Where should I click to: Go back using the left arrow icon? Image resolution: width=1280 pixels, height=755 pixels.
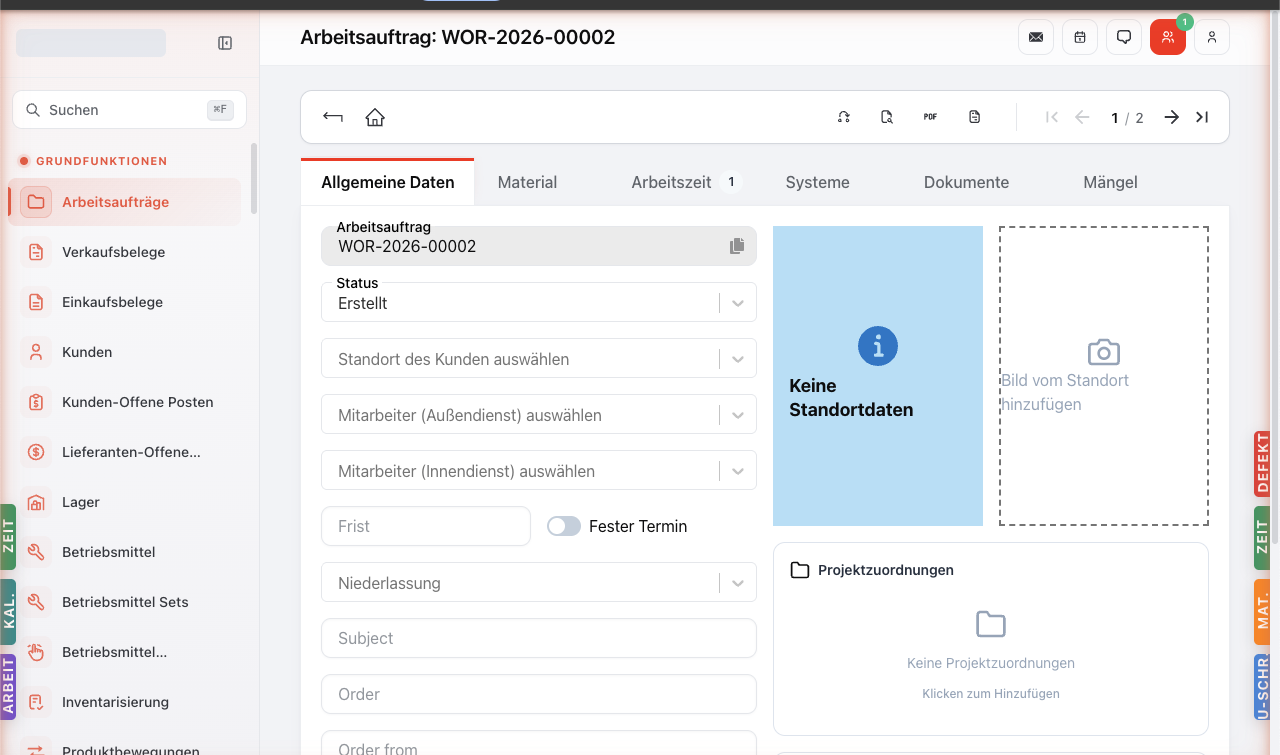[333, 117]
